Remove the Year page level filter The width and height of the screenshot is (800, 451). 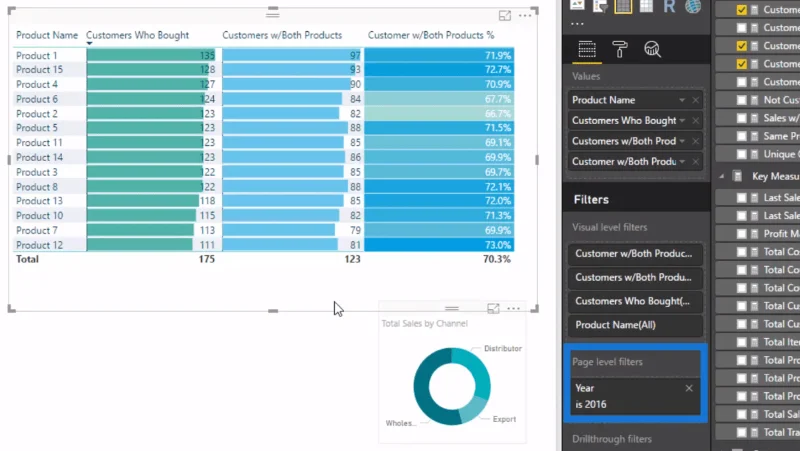click(x=689, y=388)
